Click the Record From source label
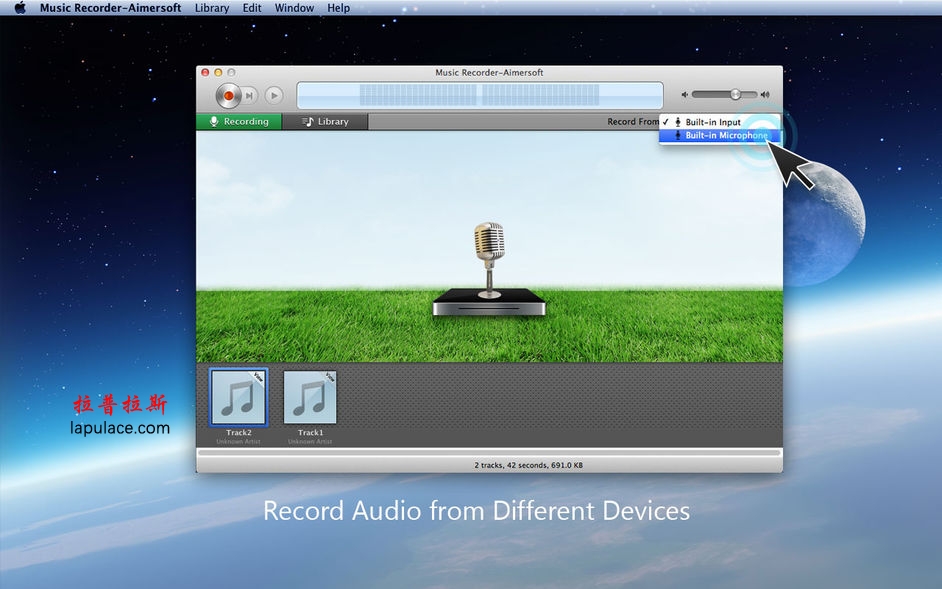 (633, 122)
